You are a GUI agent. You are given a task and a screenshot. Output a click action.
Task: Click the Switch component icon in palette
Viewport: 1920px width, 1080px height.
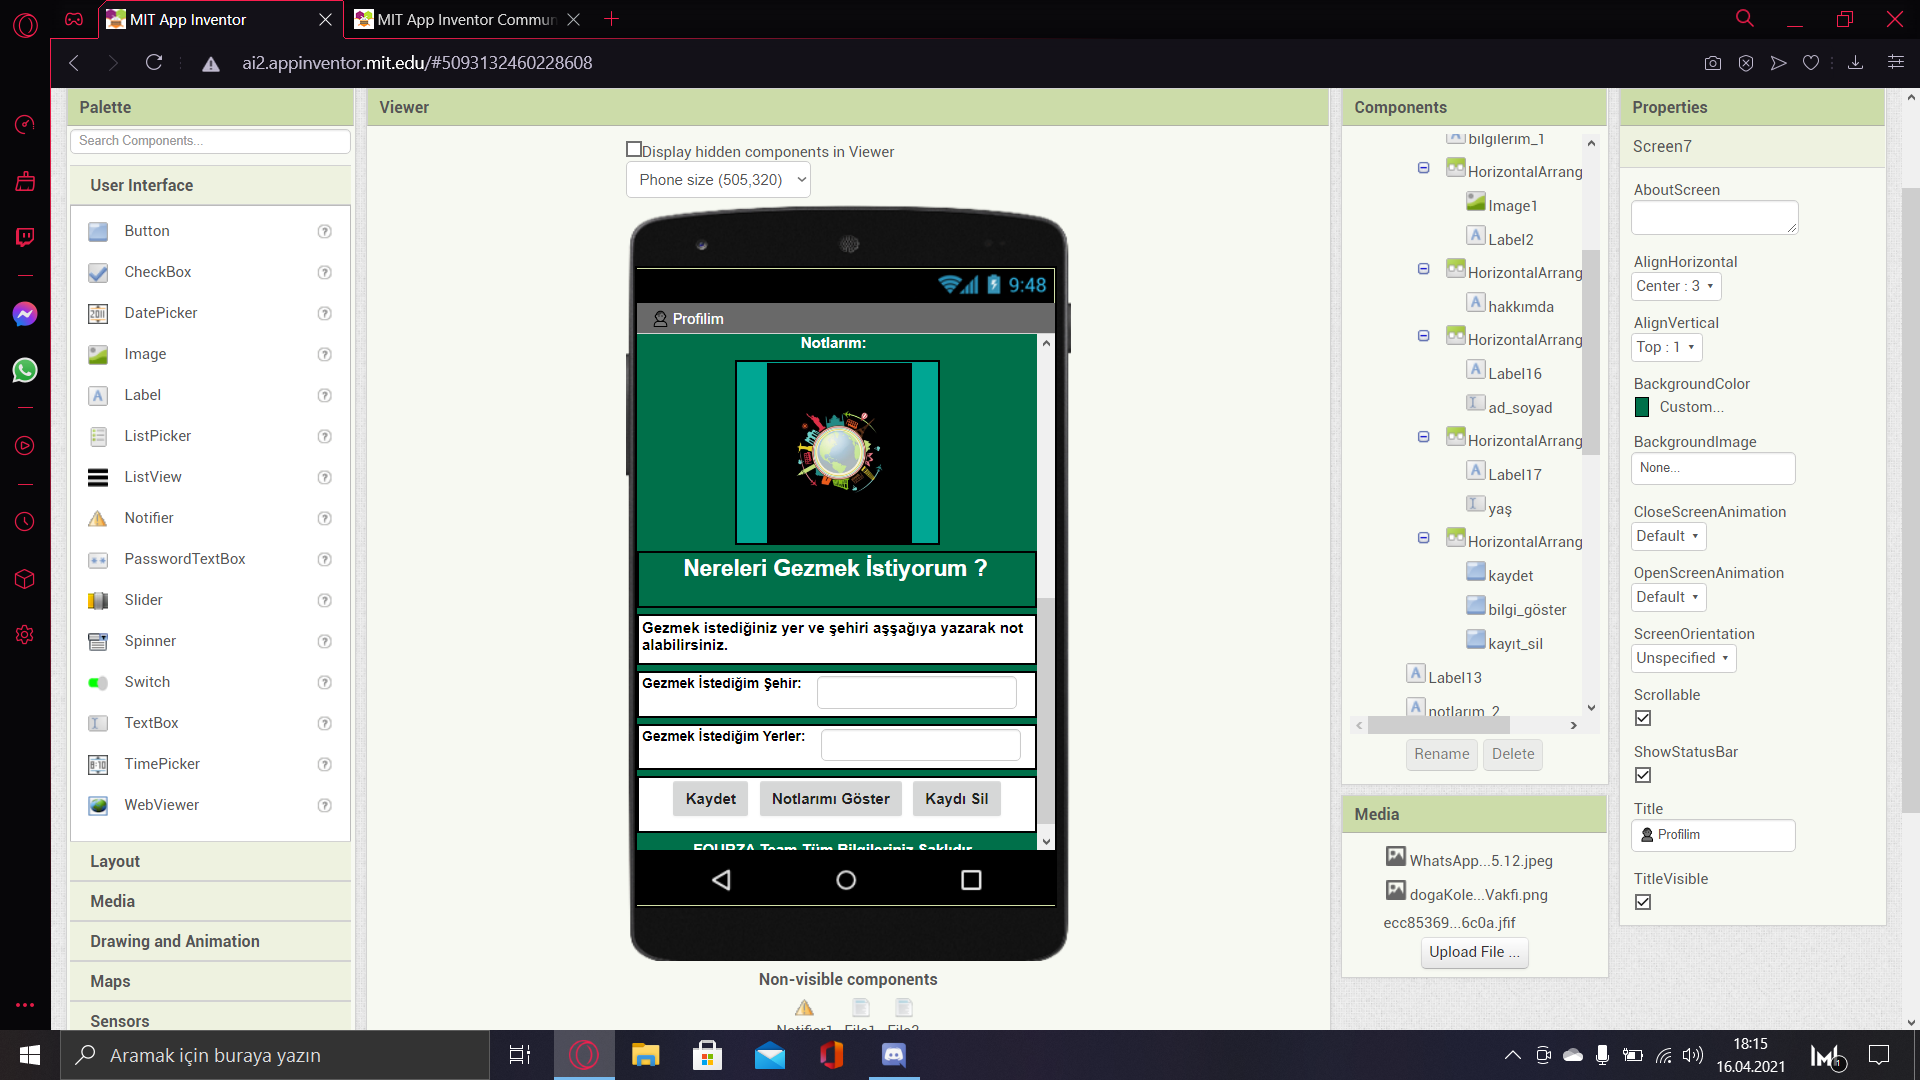pyautogui.click(x=98, y=682)
